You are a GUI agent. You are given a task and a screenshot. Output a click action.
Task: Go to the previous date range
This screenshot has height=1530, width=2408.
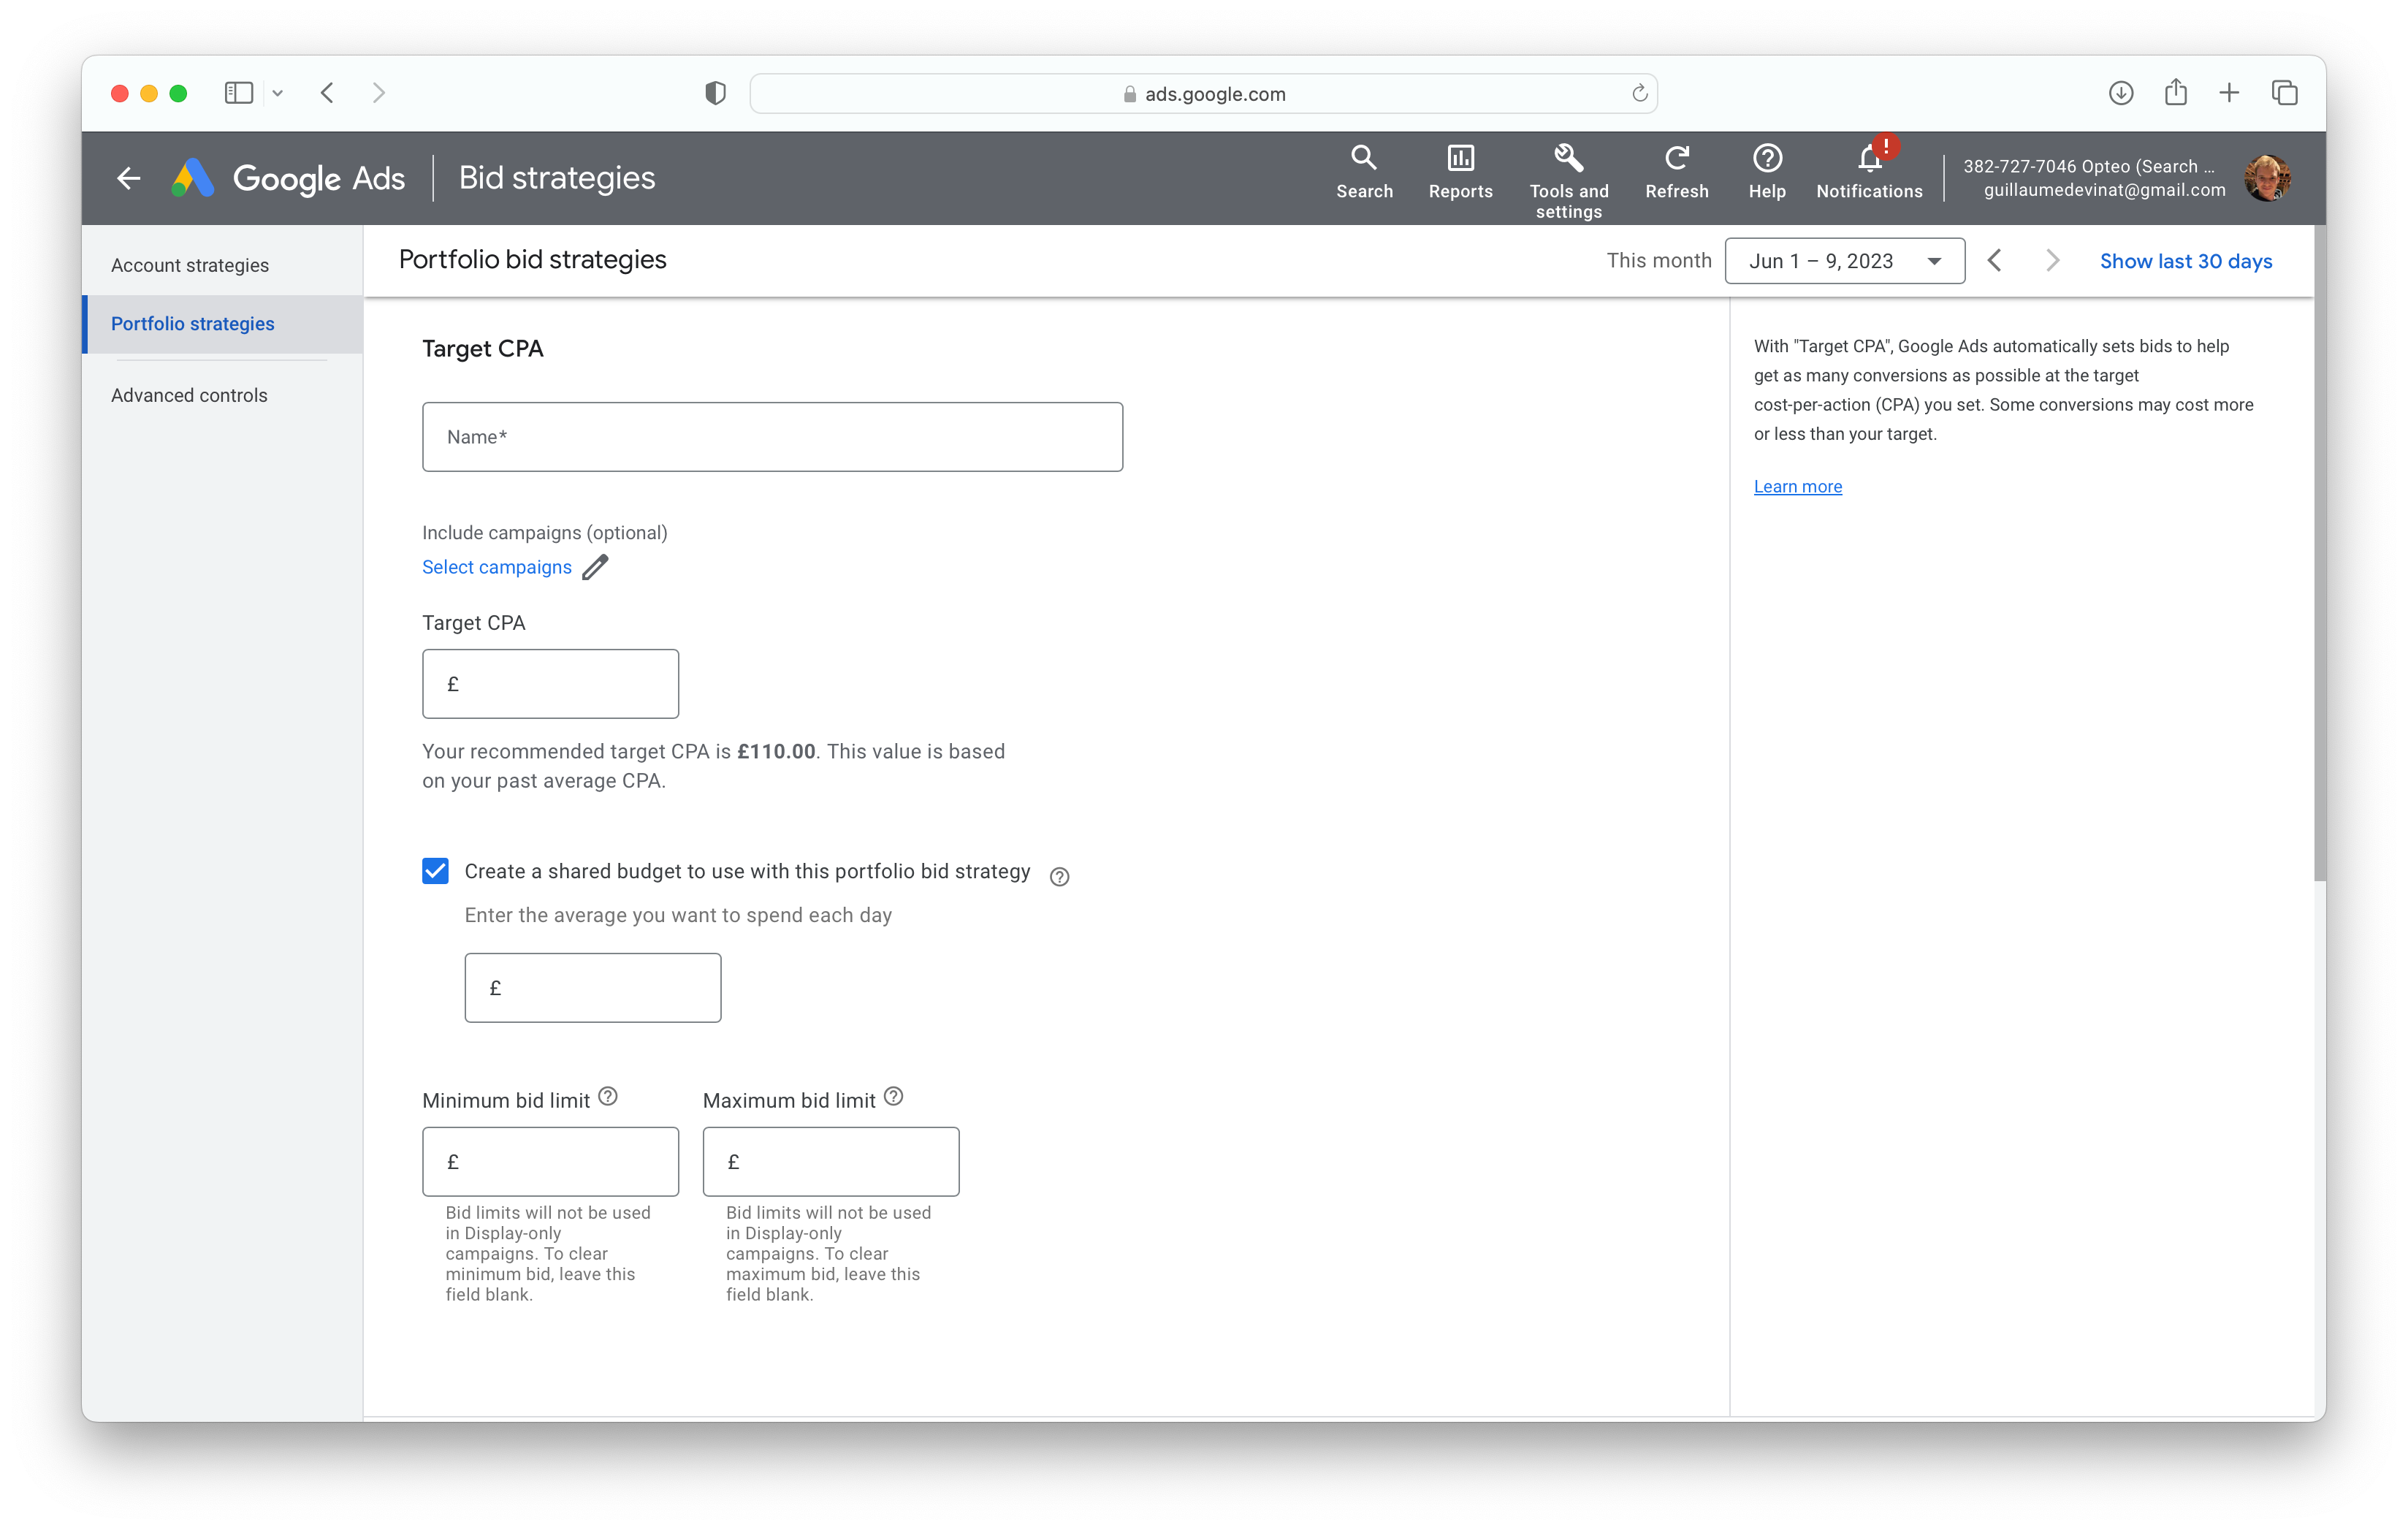point(1995,261)
